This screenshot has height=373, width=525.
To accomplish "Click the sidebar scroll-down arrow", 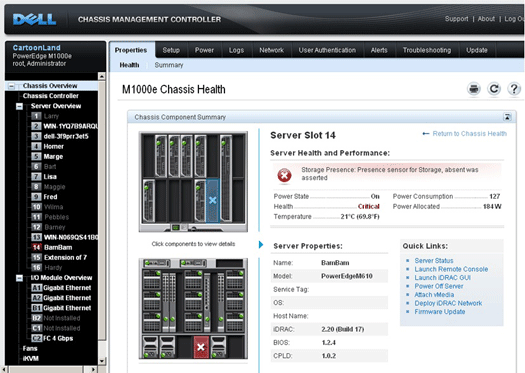I will (x=101, y=361).
